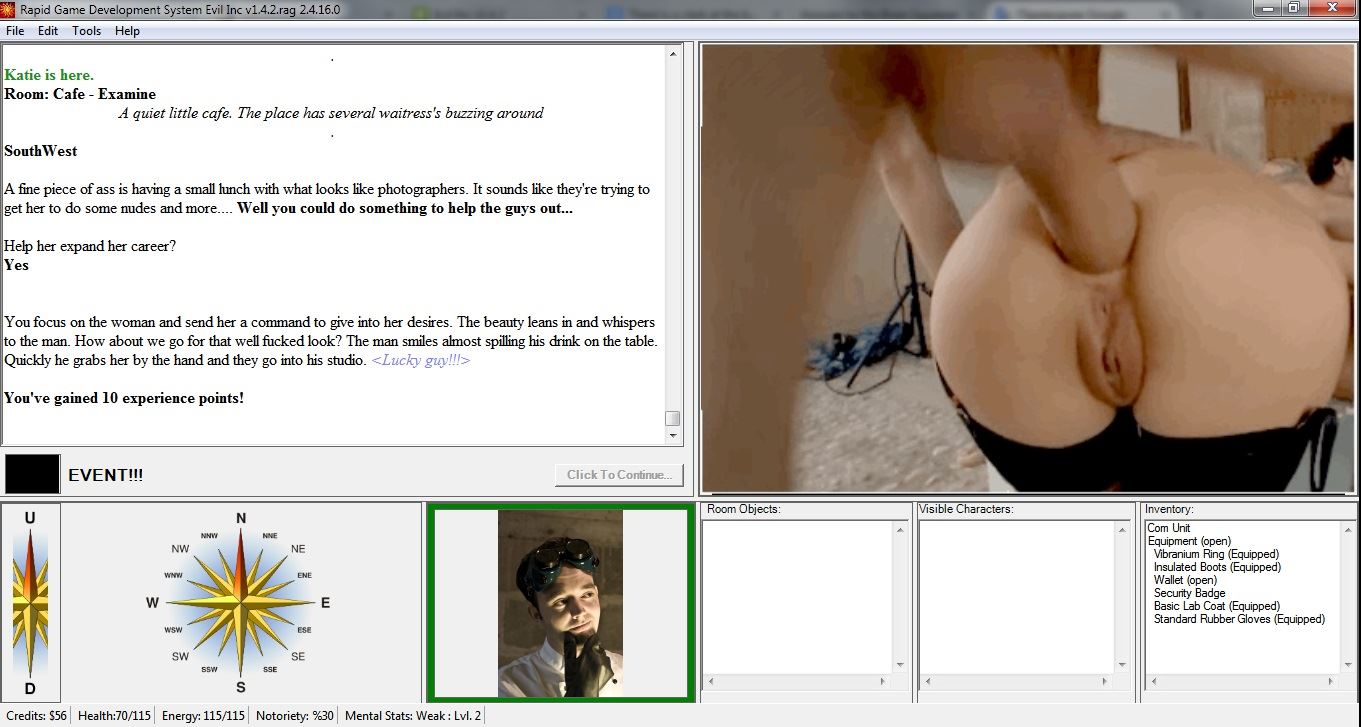Click the East point on the compass
Viewport: 1361px width, 727px height.
pos(325,603)
